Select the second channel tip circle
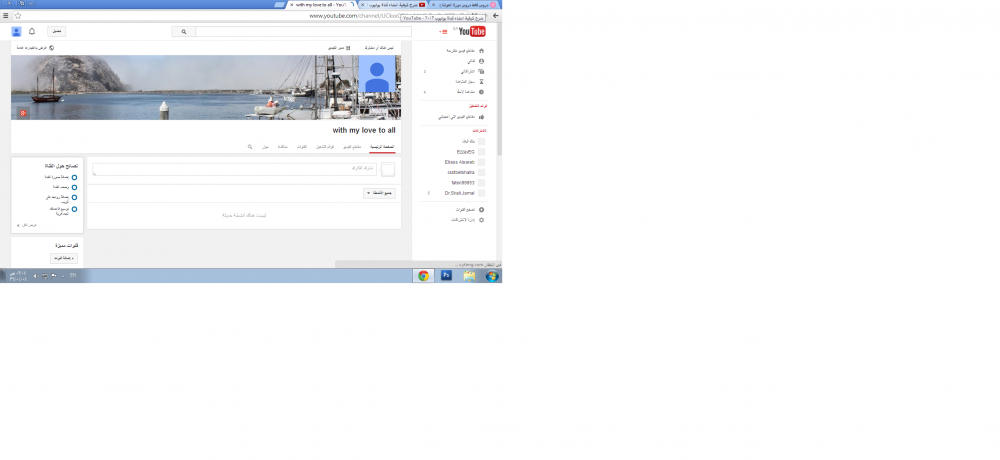Viewport: 1000px width, 460px height. [x=75, y=187]
